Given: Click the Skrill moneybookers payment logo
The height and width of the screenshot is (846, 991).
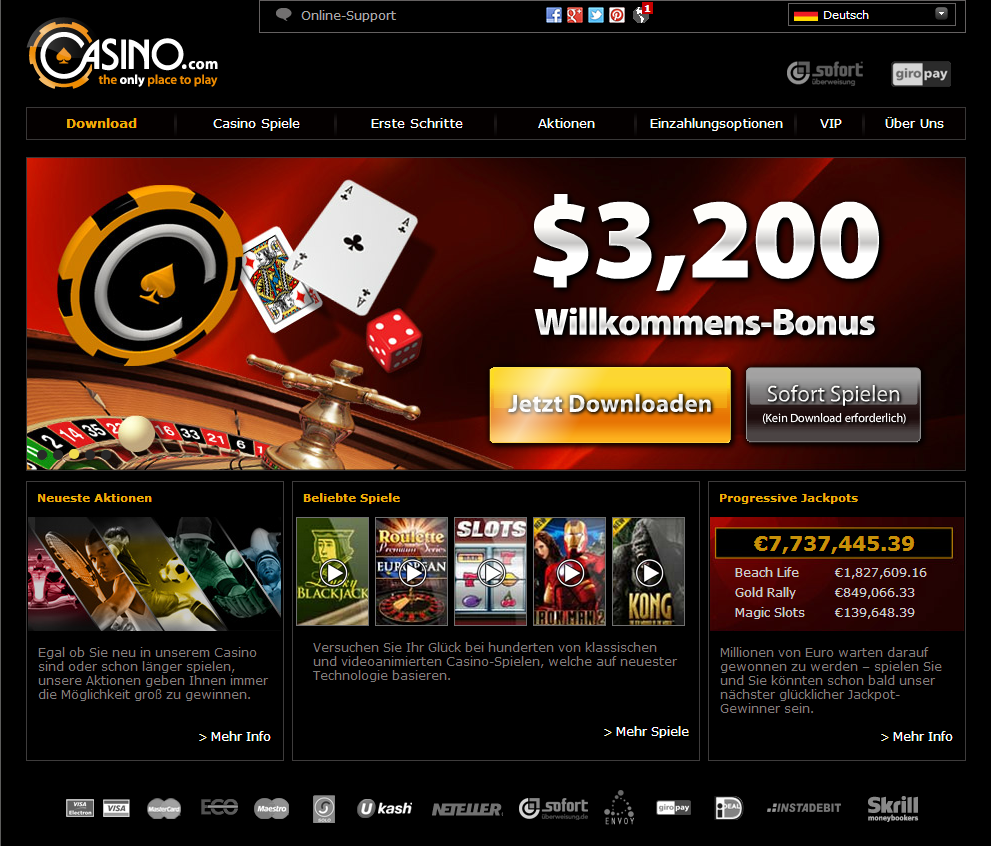Looking at the screenshot, I should (892, 808).
